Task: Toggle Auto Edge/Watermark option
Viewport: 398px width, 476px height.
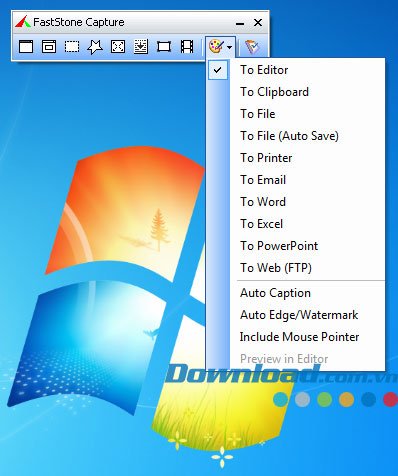Action: click(x=296, y=315)
